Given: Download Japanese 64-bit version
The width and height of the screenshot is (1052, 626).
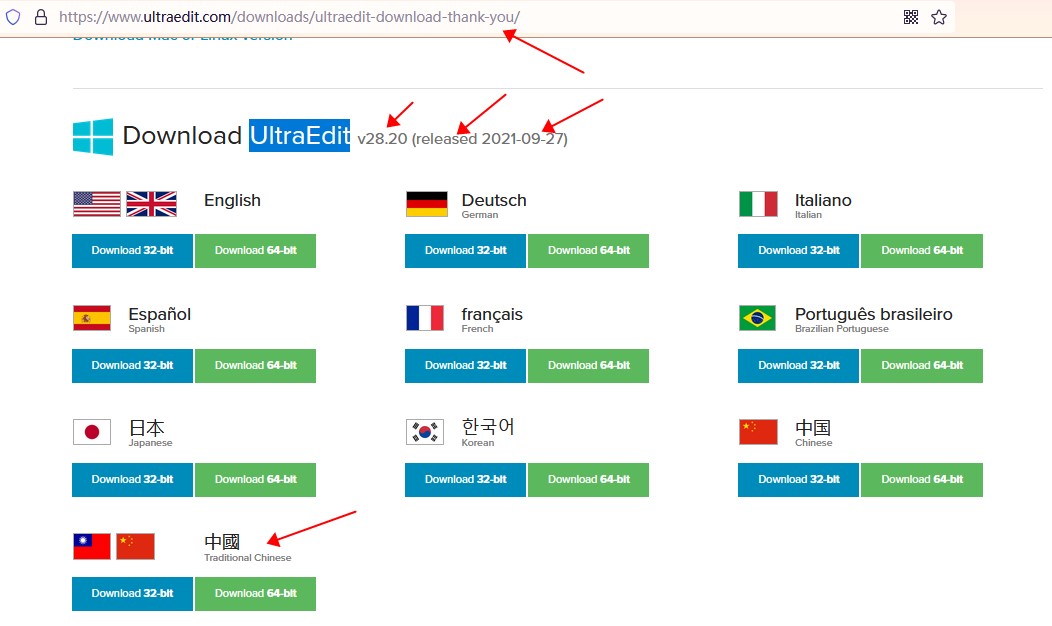Looking at the screenshot, I should pos(256,480).
